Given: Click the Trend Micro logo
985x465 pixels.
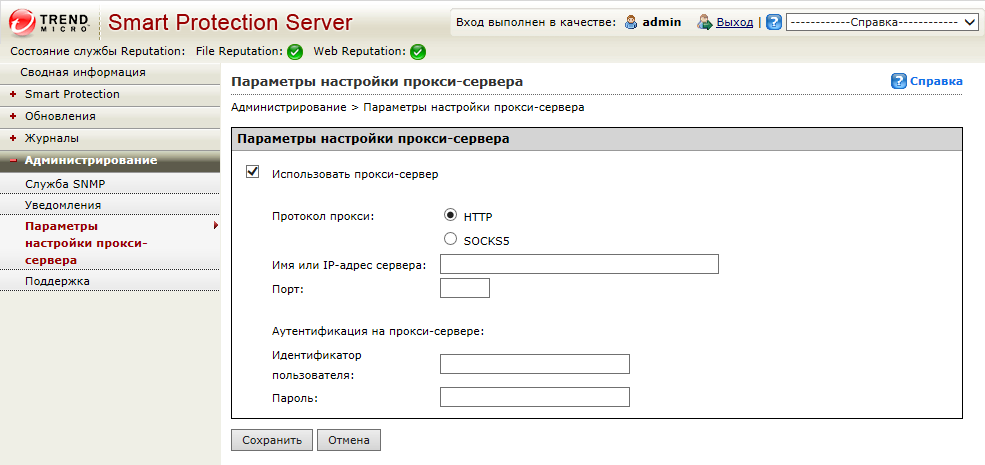Looking at the screenshot, I should [x=49, y=22].
